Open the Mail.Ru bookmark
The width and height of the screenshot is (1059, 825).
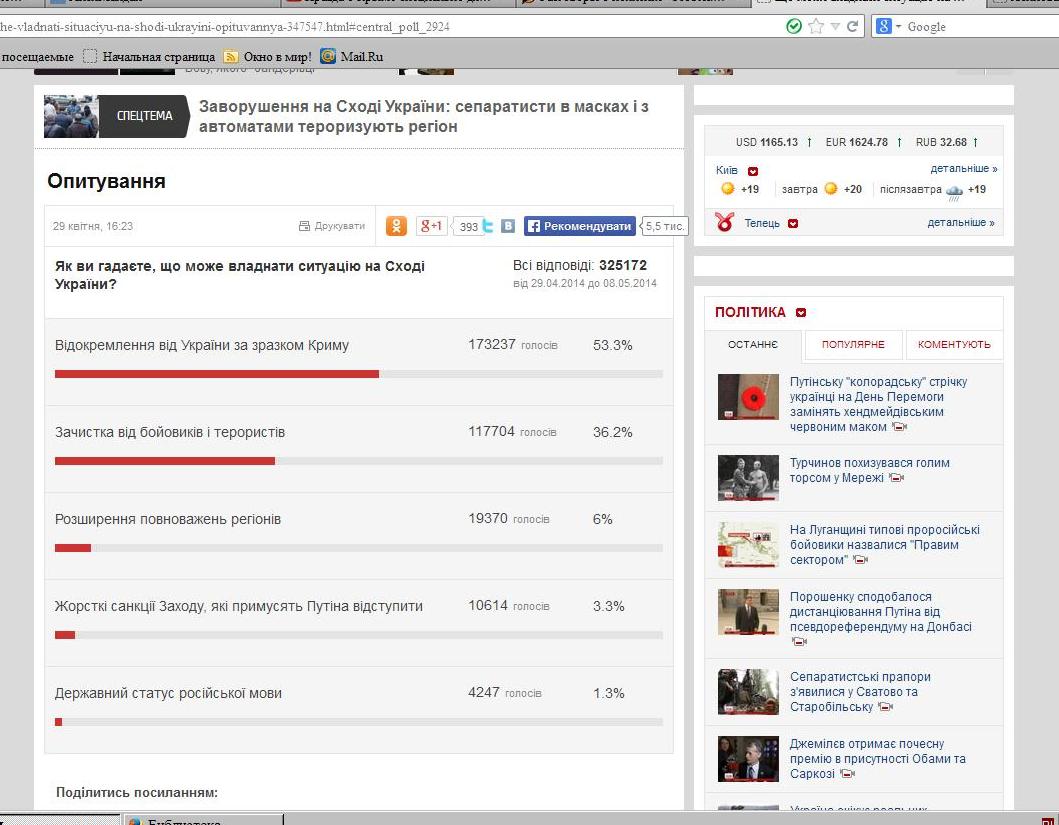click(351, 57)
